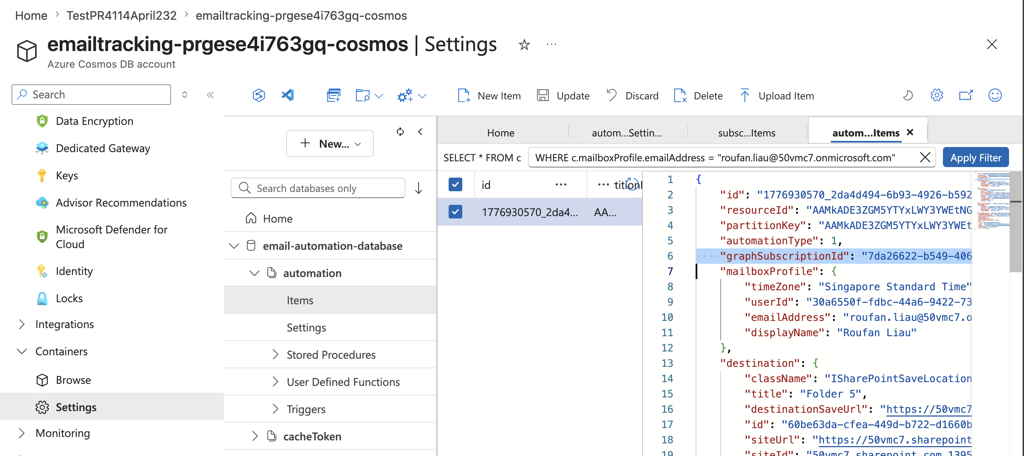Image resolution: width=1024 pixels, height=456 pixels.
Task: Collapse the left menu with double chevron
Action: 210,95
